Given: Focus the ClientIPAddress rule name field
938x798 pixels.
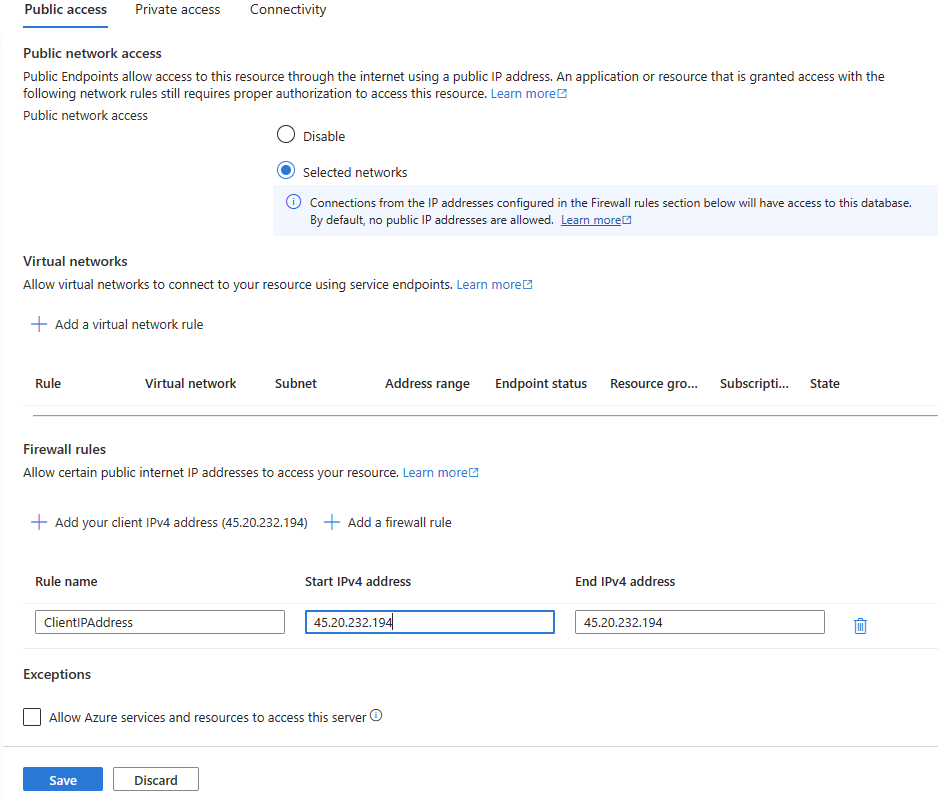Looking at the screenshot, I should click(x=160, y=622).
